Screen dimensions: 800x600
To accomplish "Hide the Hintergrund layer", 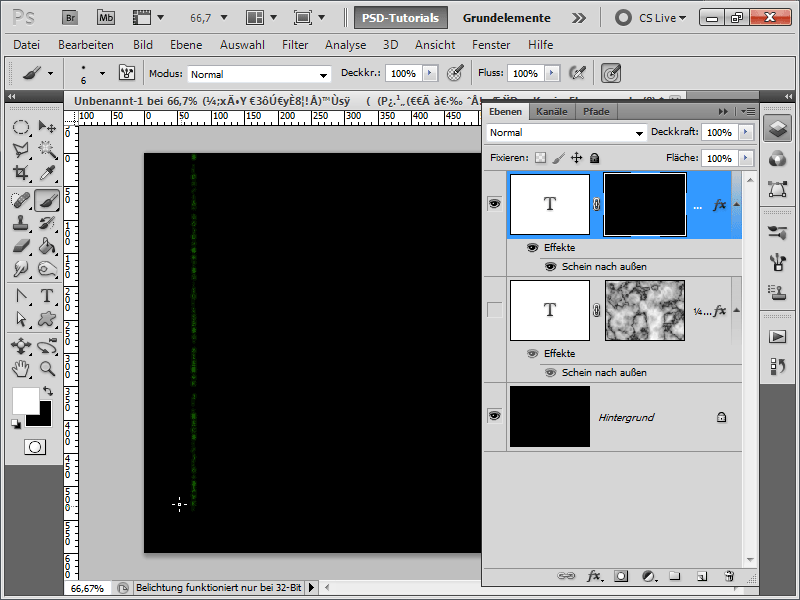I will coord(494,416).
